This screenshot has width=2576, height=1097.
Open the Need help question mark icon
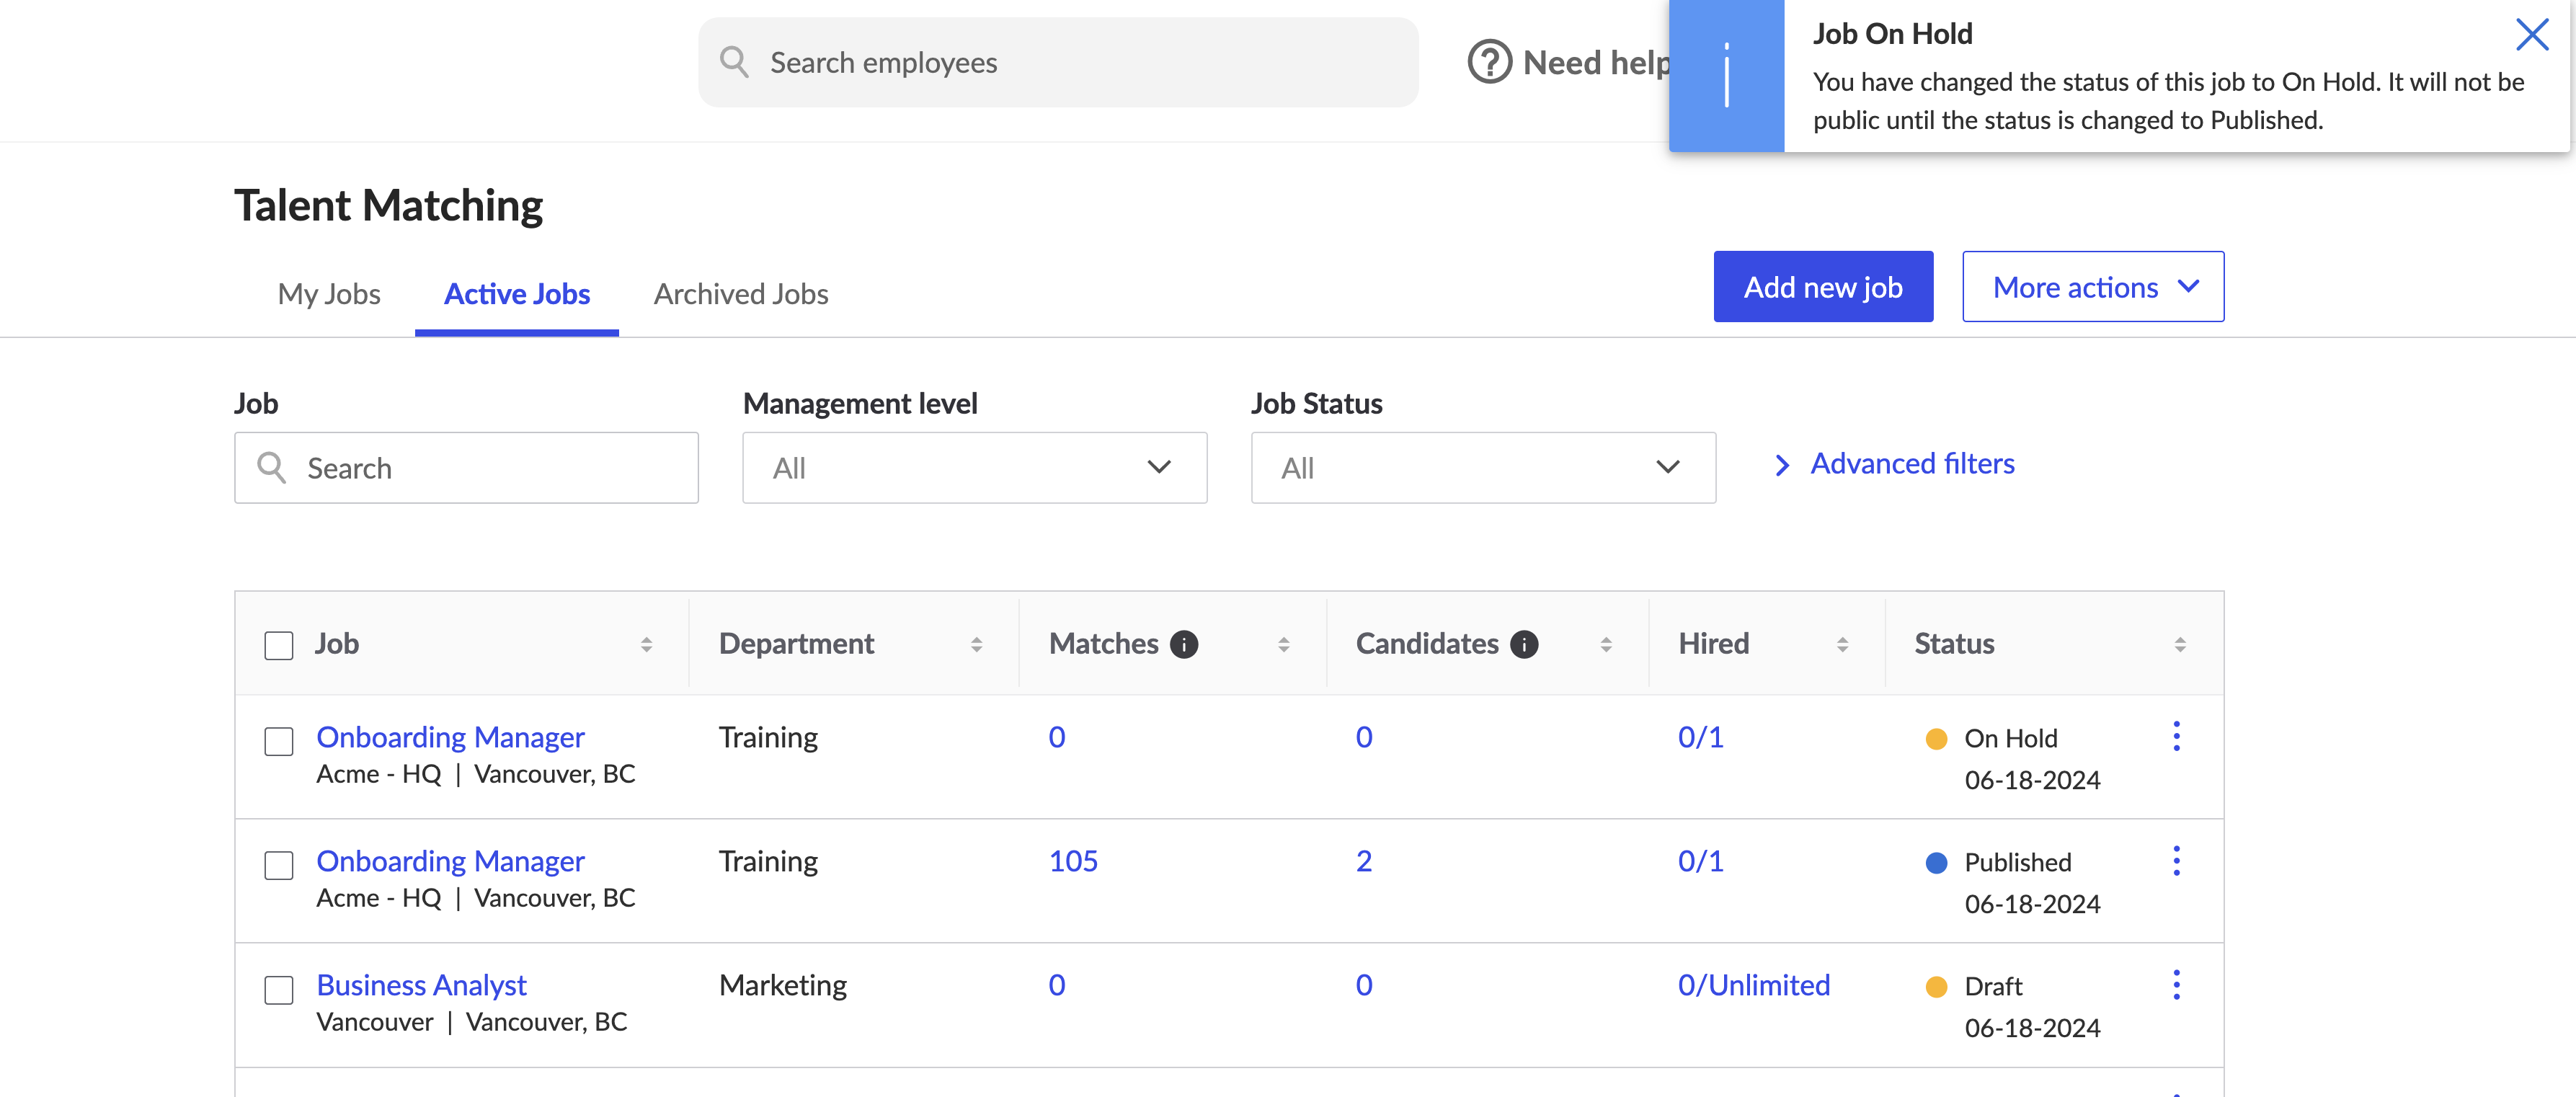(1489, 62)
